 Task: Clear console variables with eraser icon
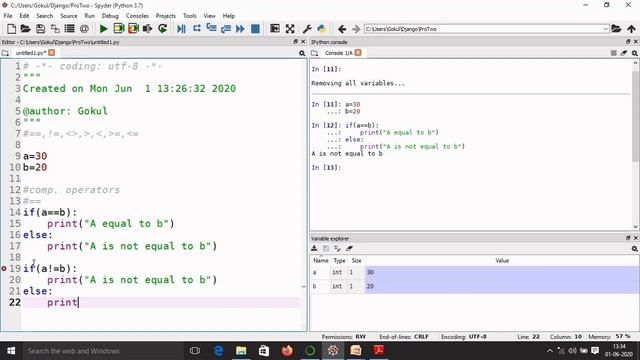tap(624, 53)
